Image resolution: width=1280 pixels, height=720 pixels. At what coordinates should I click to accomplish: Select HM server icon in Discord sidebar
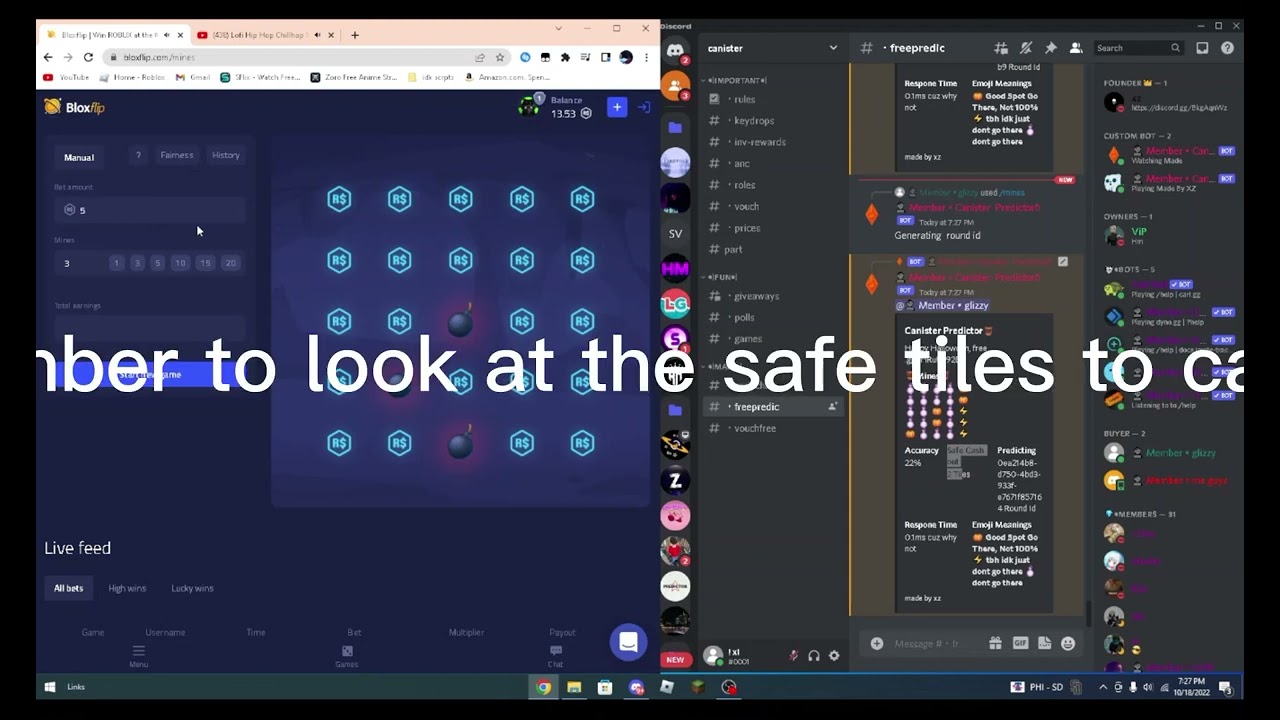point(675,268)
